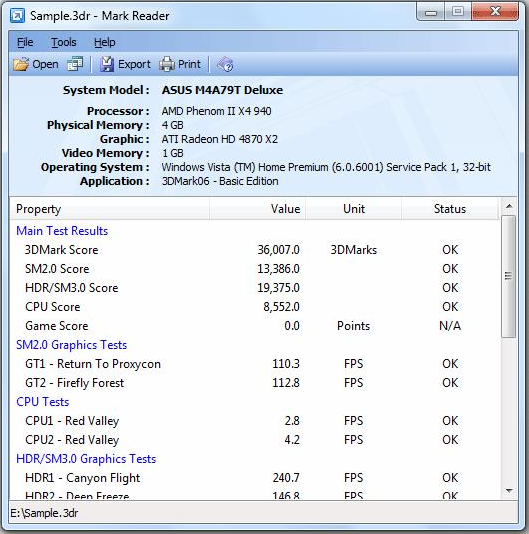Click the AMD Phenom II X4 940 text
Screen dimensions: 529x534
point(216,111)
